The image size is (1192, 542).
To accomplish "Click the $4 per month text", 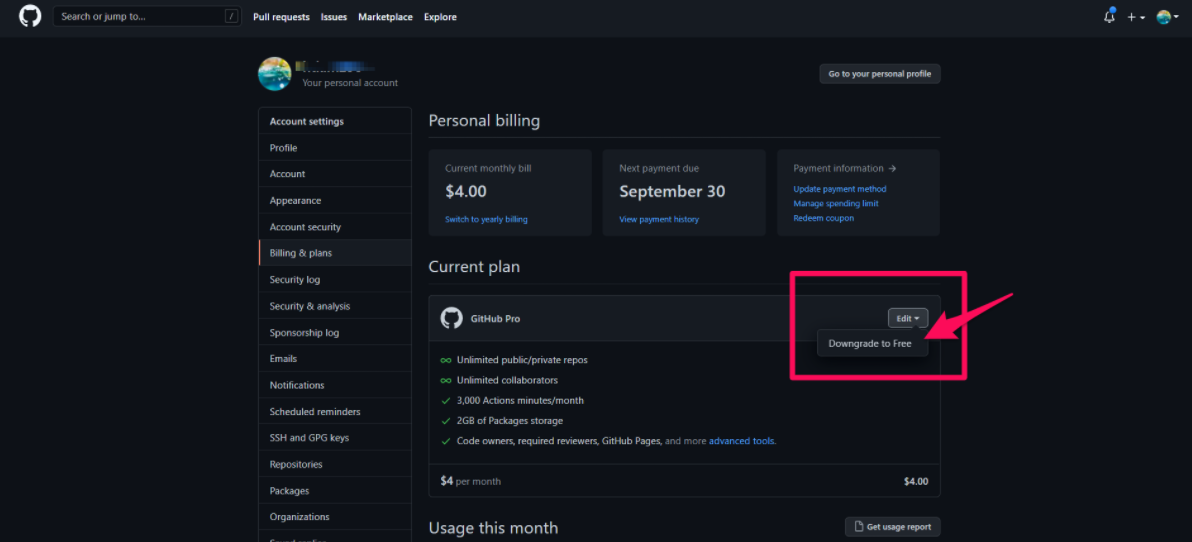I will [471, 481].
